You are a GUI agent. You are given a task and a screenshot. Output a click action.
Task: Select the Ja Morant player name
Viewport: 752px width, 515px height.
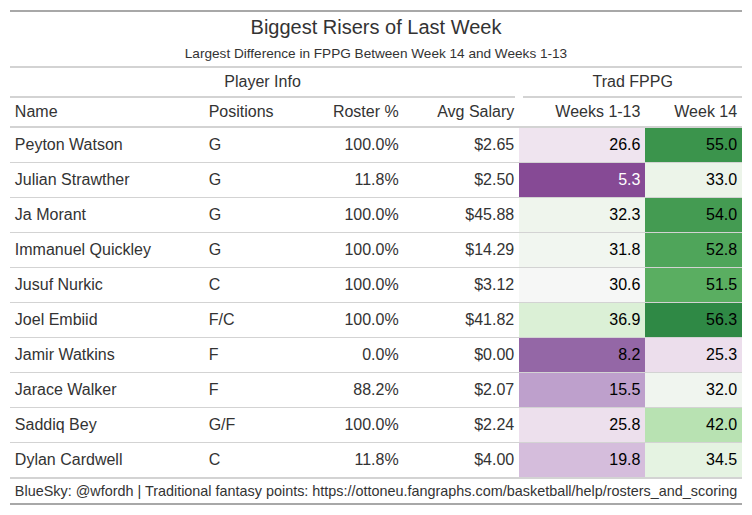51,215
